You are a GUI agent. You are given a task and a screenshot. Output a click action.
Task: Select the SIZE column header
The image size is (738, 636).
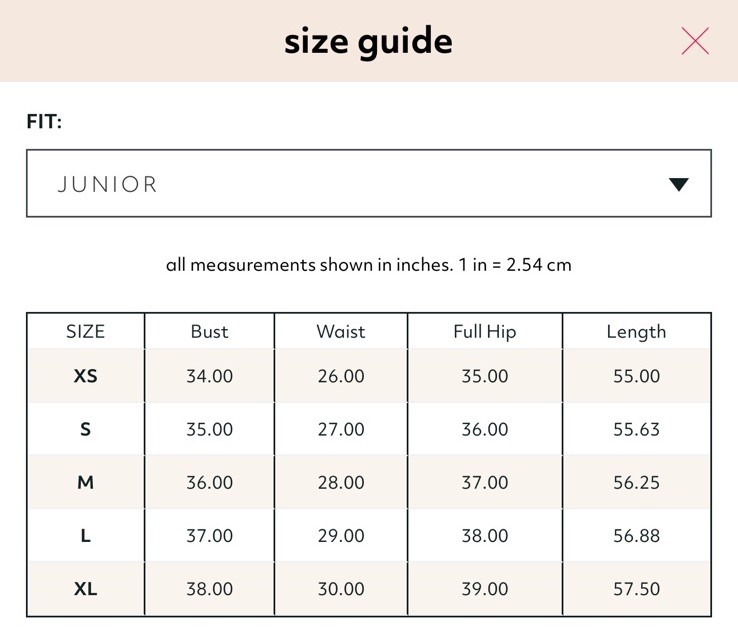pyautogui.click(x=85, y=331)
